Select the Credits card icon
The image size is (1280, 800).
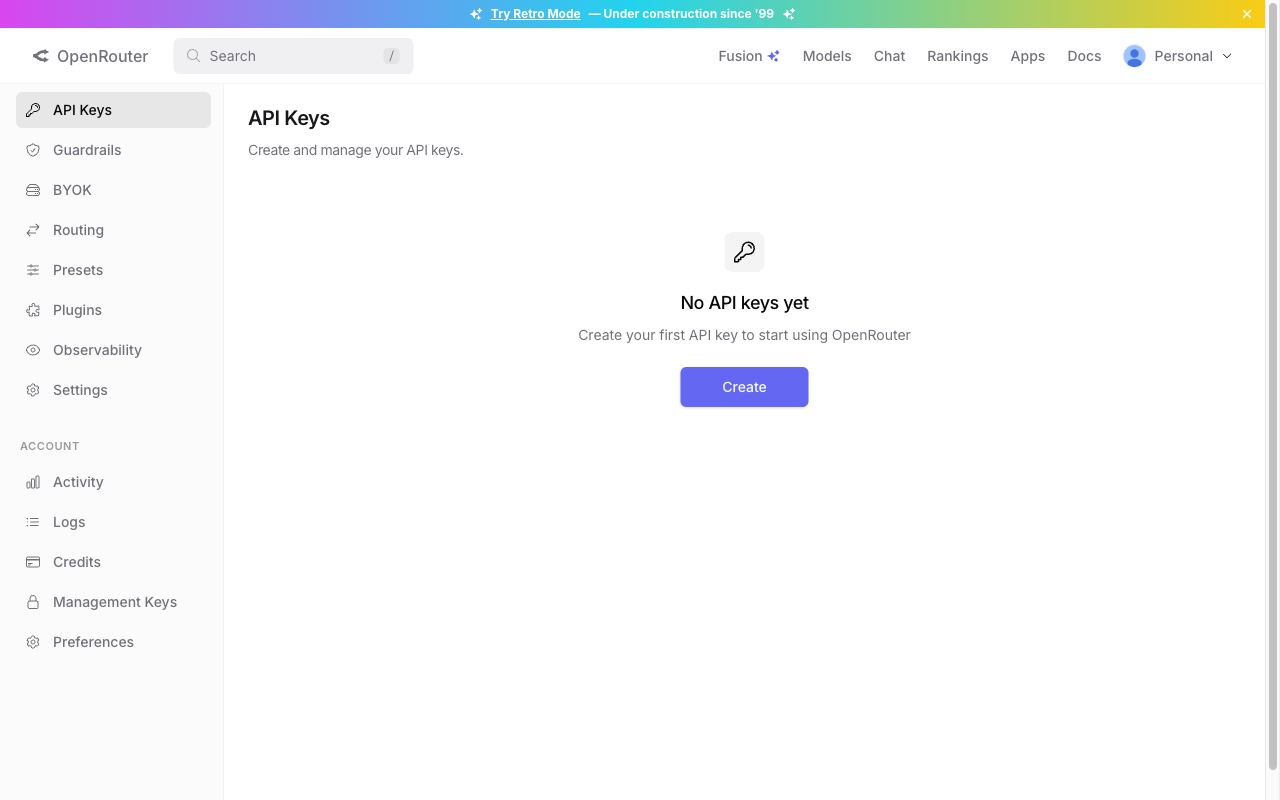33,562
